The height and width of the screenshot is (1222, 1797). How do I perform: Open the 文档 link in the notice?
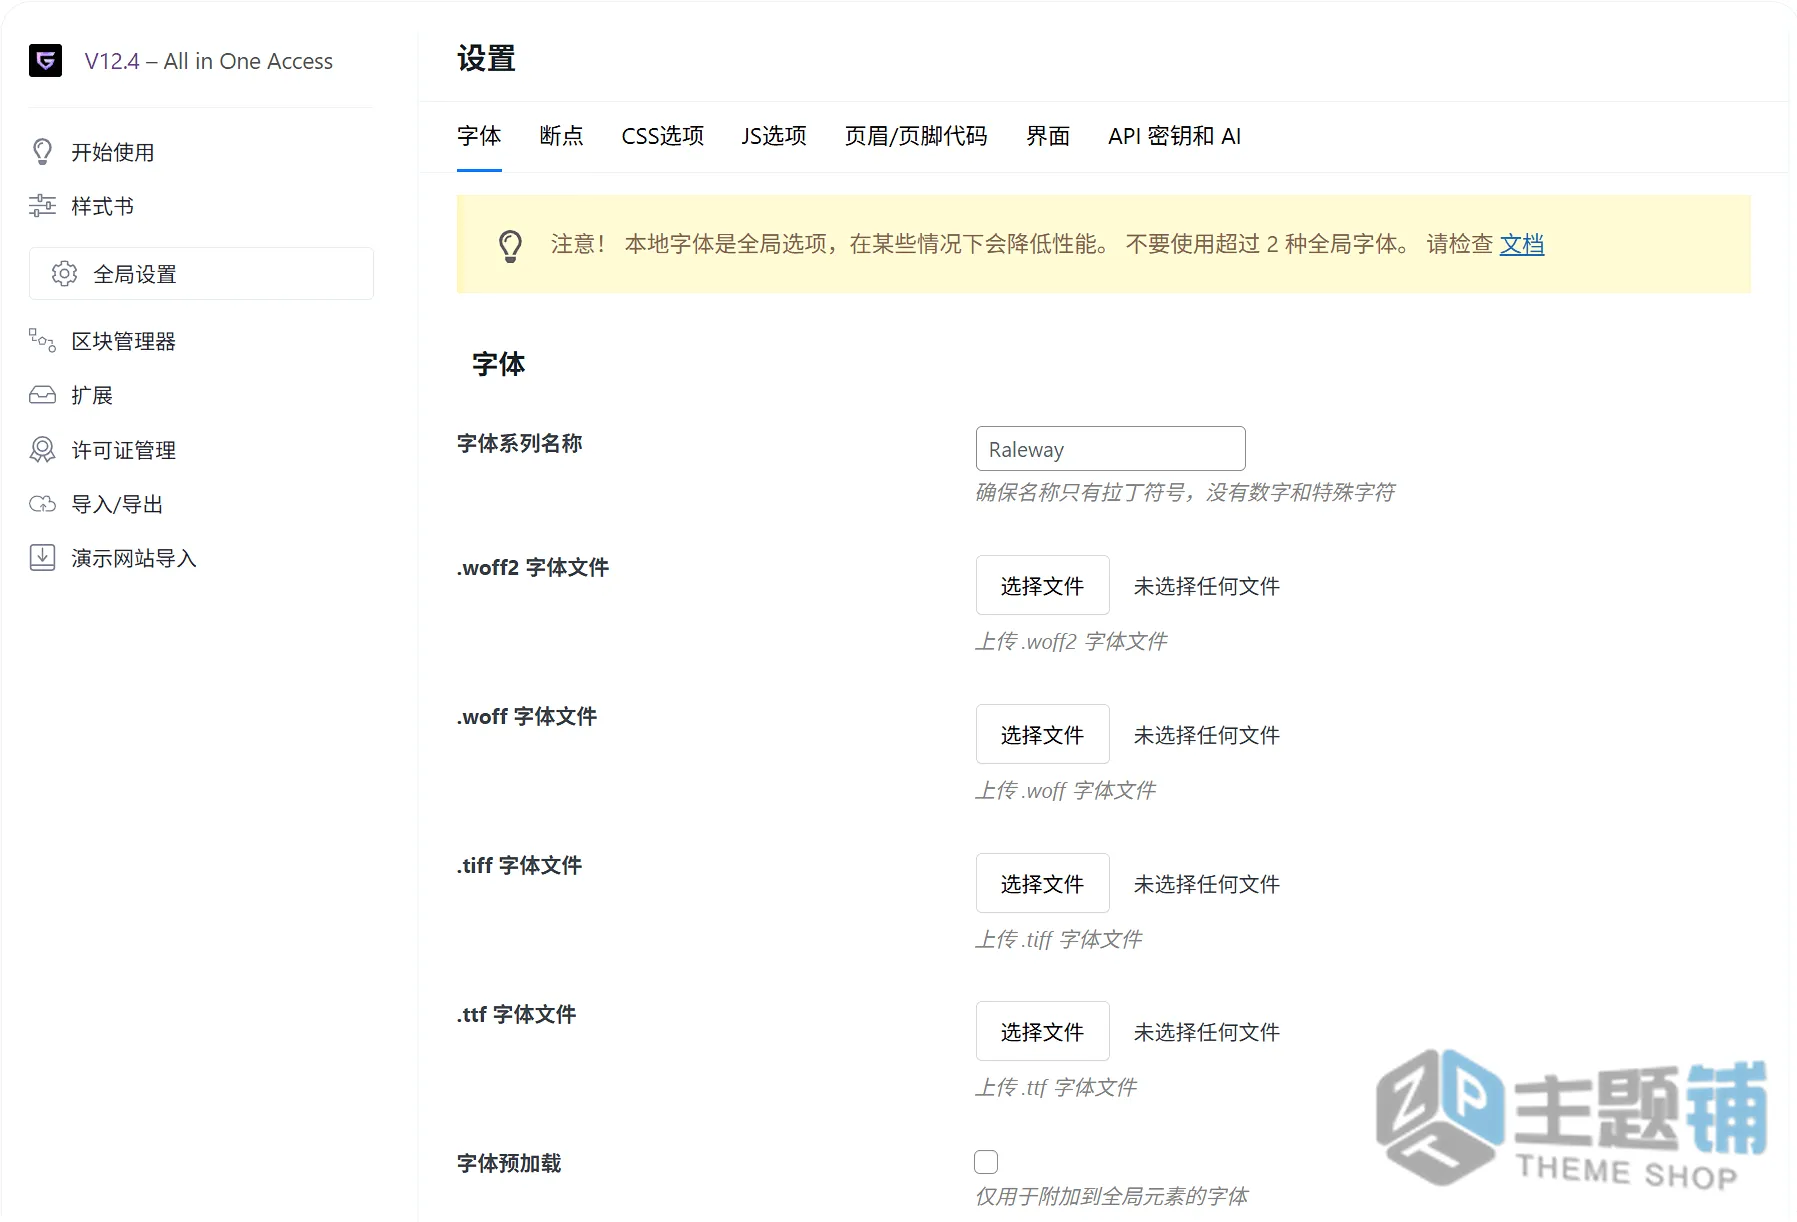(1522, 244)
